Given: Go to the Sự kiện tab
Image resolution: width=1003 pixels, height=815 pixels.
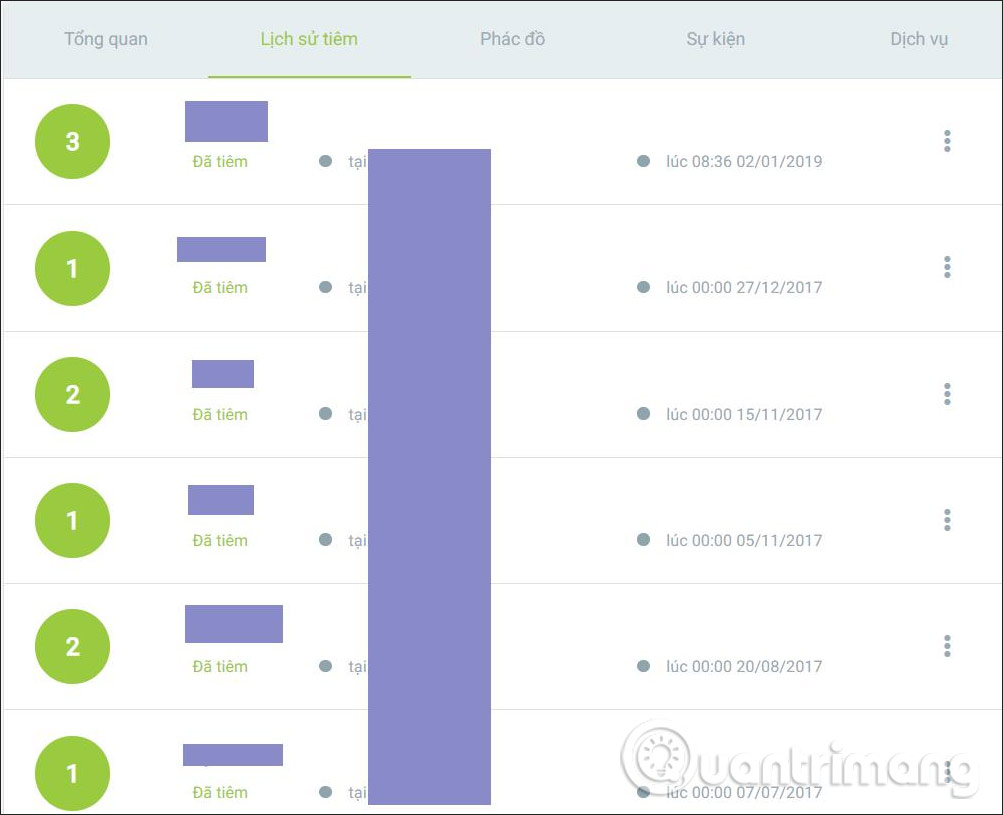Looking at the screenshot, I should pyautogui.click(x=715, y=39).
